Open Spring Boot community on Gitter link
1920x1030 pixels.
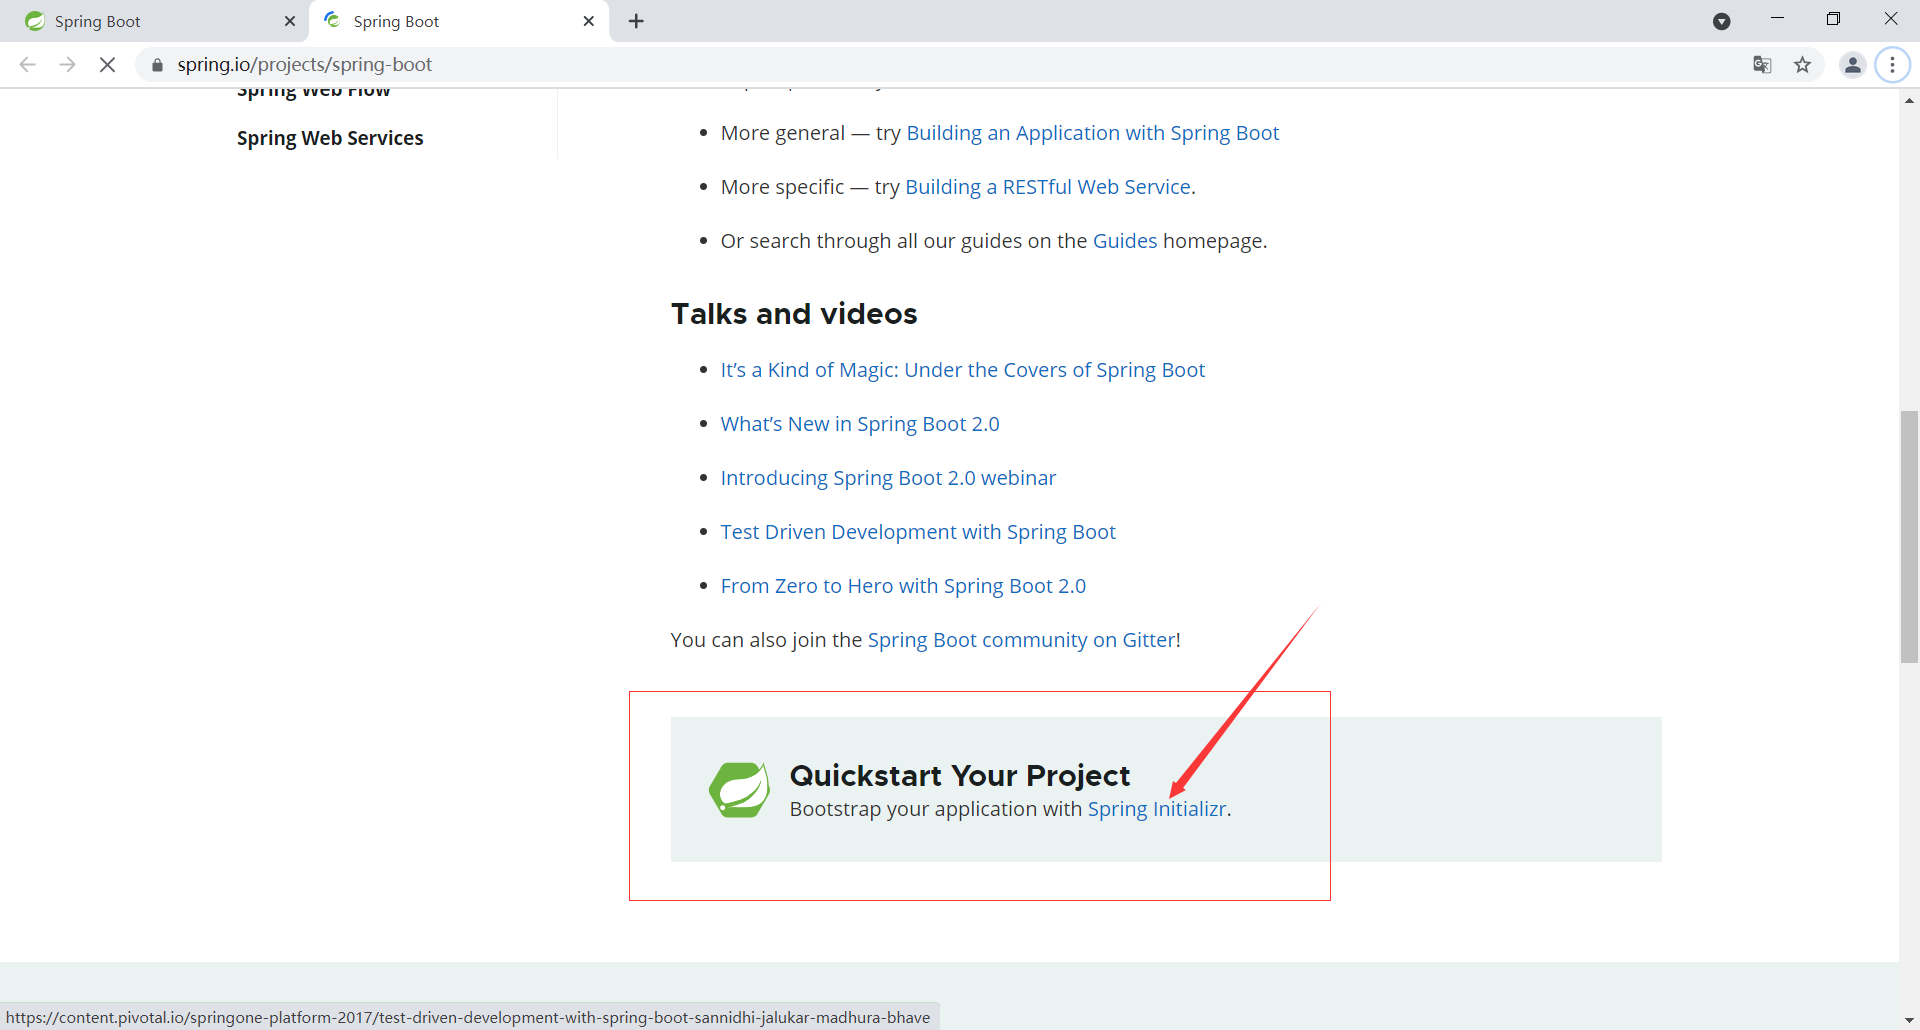click(x=1024, y=640)
